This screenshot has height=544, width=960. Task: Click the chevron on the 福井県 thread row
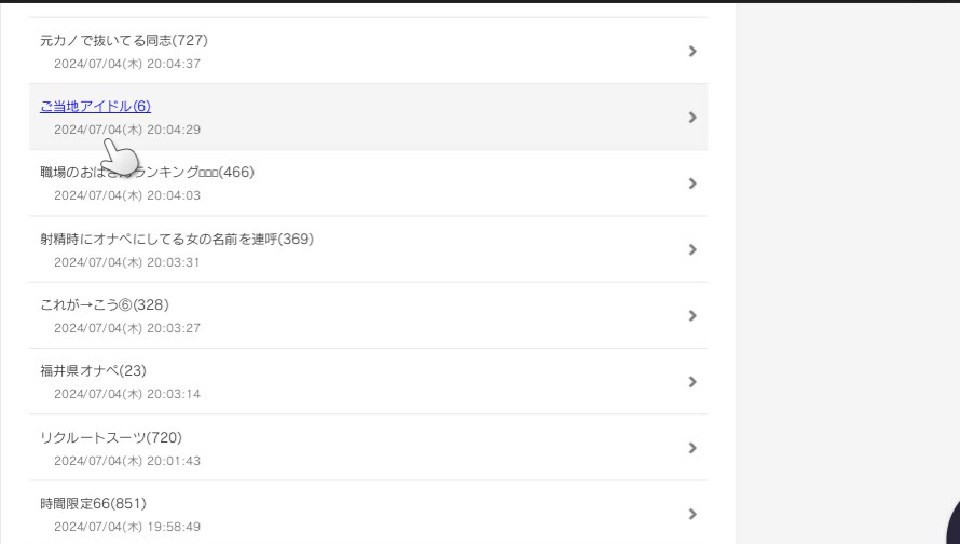point(692,382)
